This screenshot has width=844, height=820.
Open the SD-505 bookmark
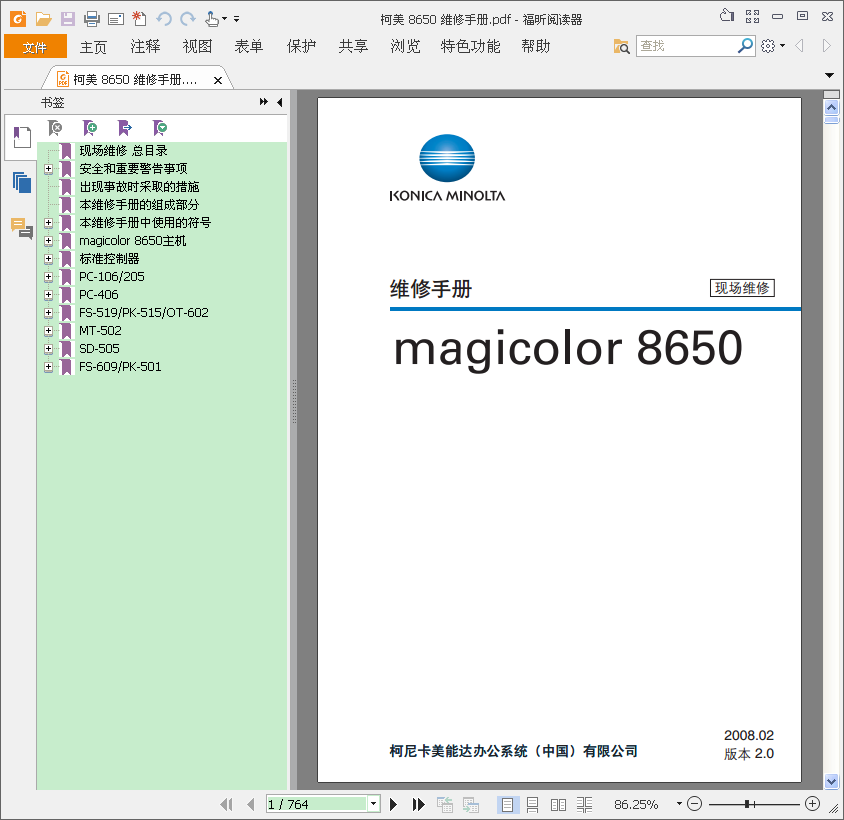100,349
